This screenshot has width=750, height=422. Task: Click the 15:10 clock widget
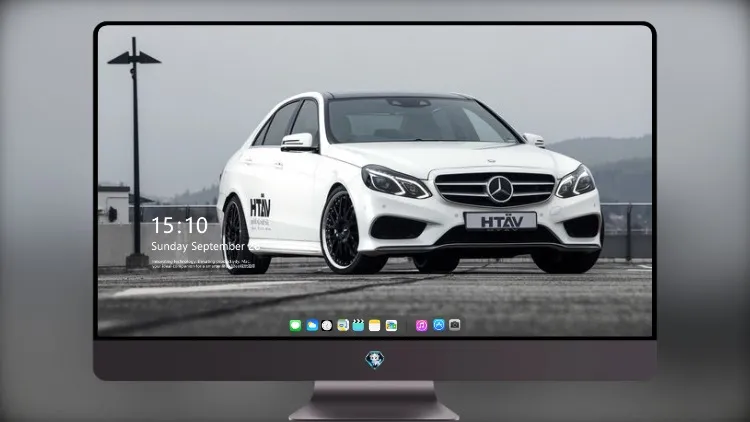[180, 225]
